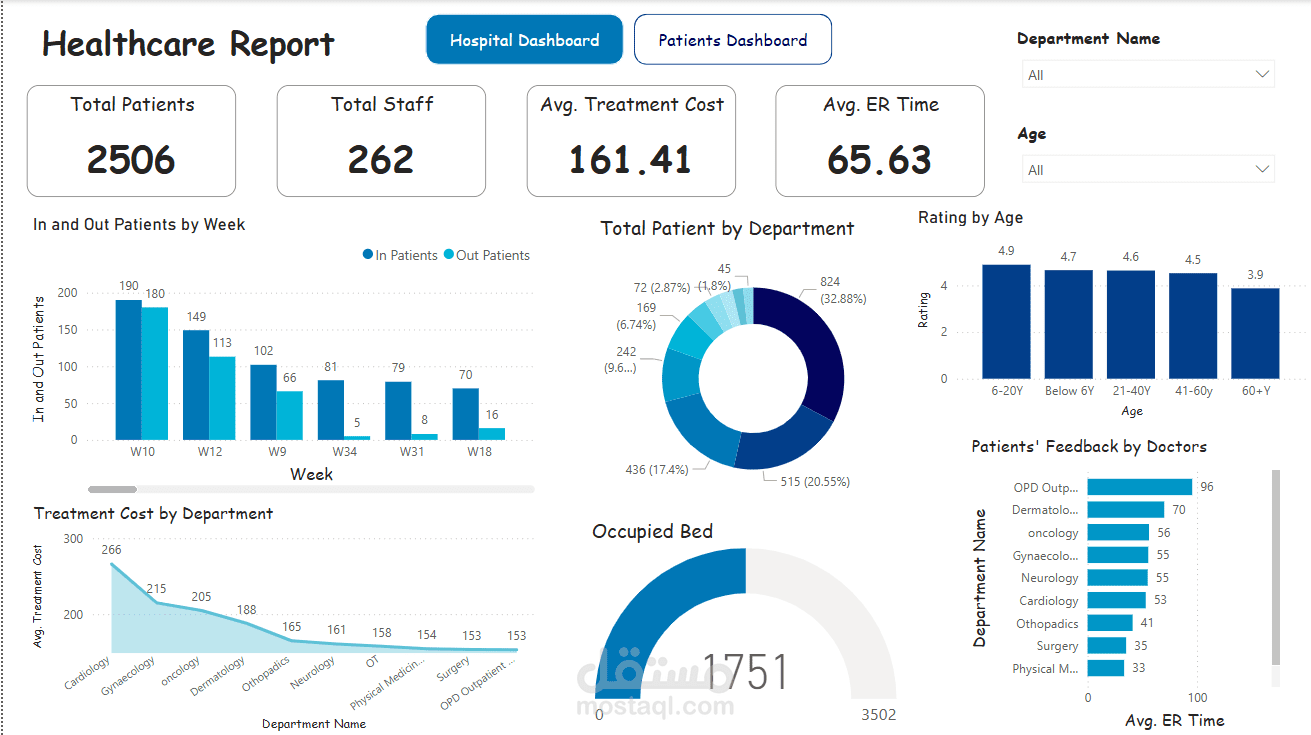Select the Hospital Dashboard tab
This screenshot has width=1311, height=735.
pyautogui.click(x=524, y=39)
